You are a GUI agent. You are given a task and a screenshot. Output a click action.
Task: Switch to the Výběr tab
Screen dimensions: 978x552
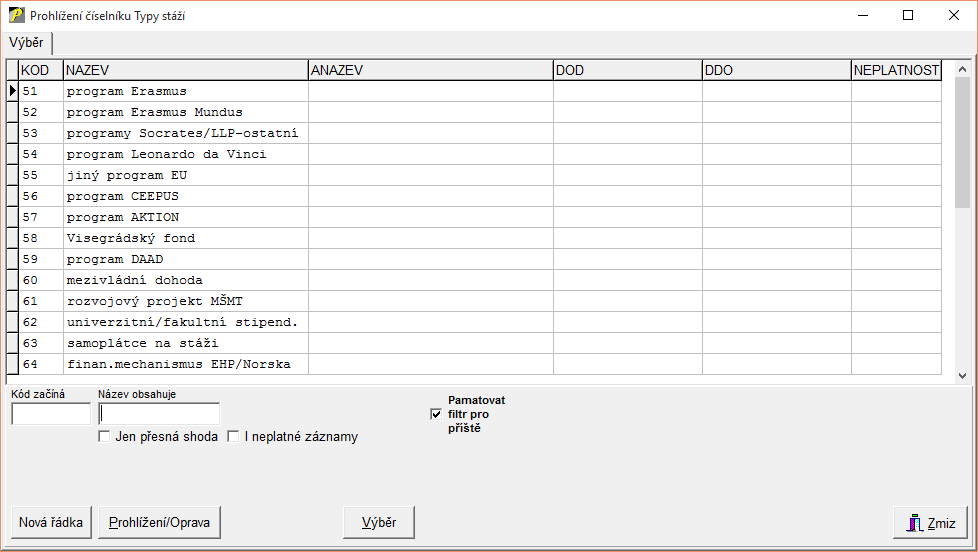pyautogui.click(x=26, y=43)
